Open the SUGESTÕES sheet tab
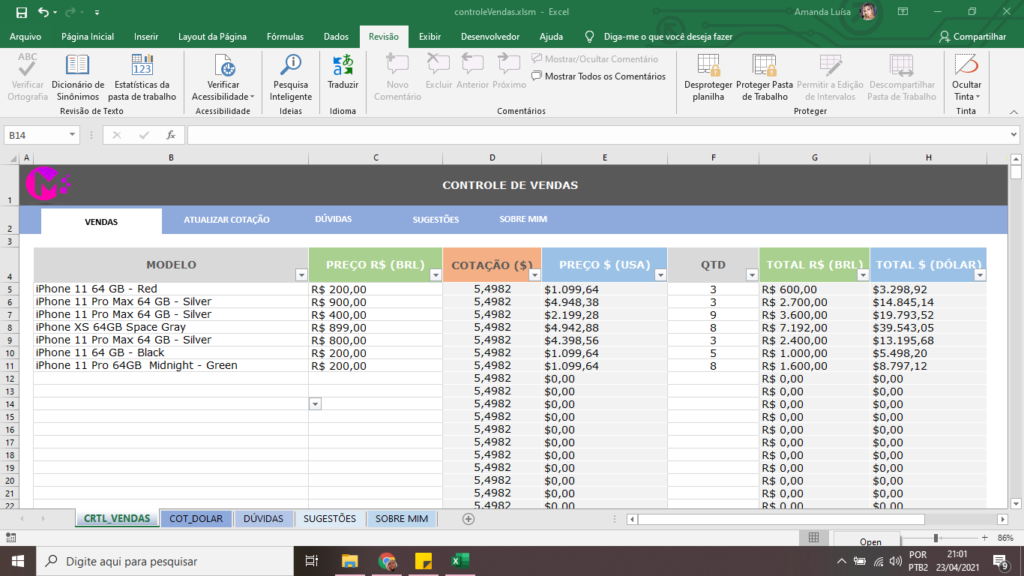This screenshot has height=576, width=1024. coord(330,519)
